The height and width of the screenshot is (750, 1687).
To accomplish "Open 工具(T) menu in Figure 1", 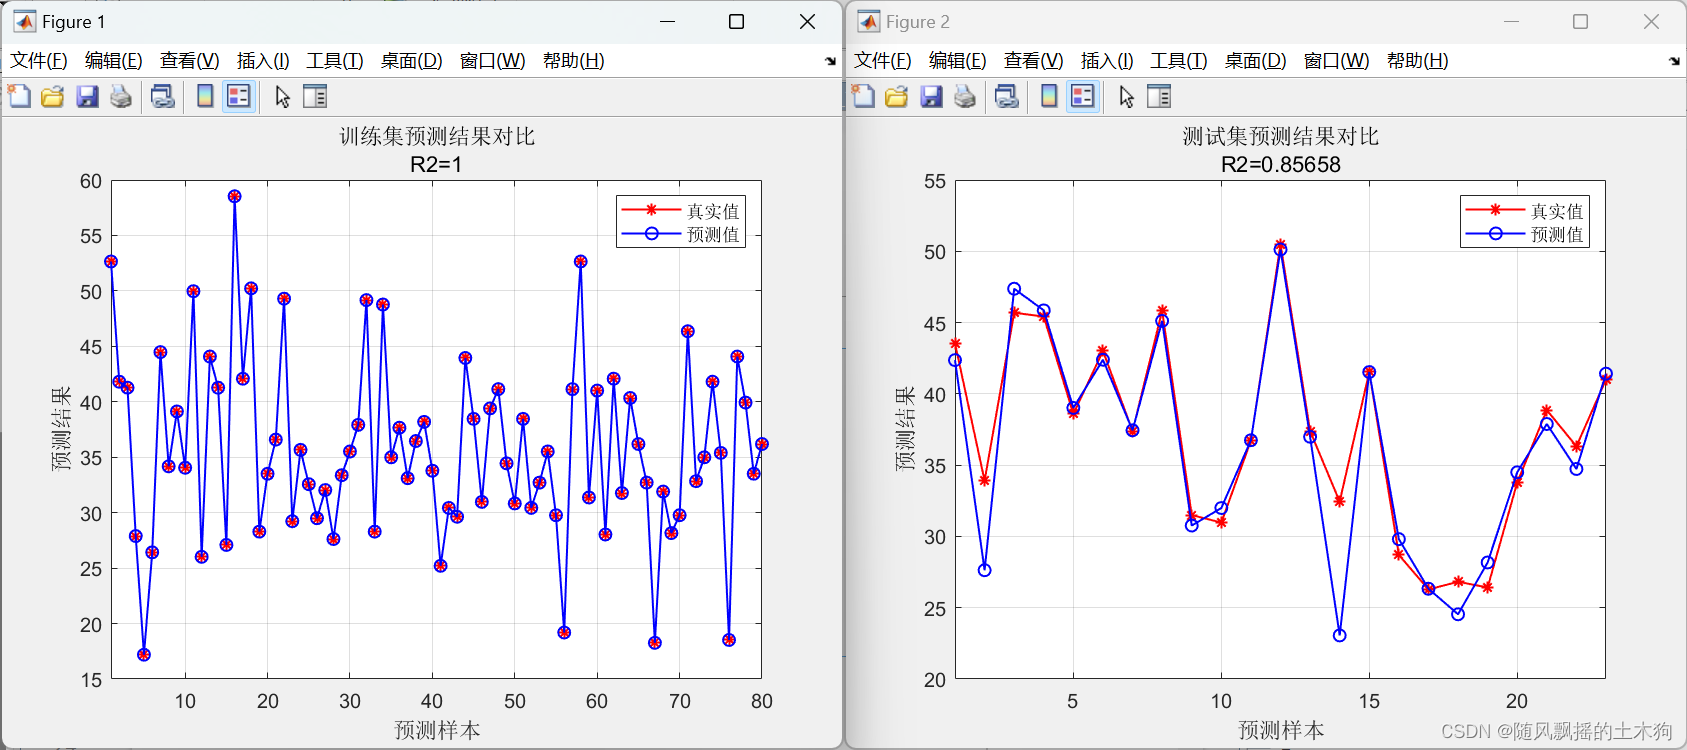I will coord(335,61).
